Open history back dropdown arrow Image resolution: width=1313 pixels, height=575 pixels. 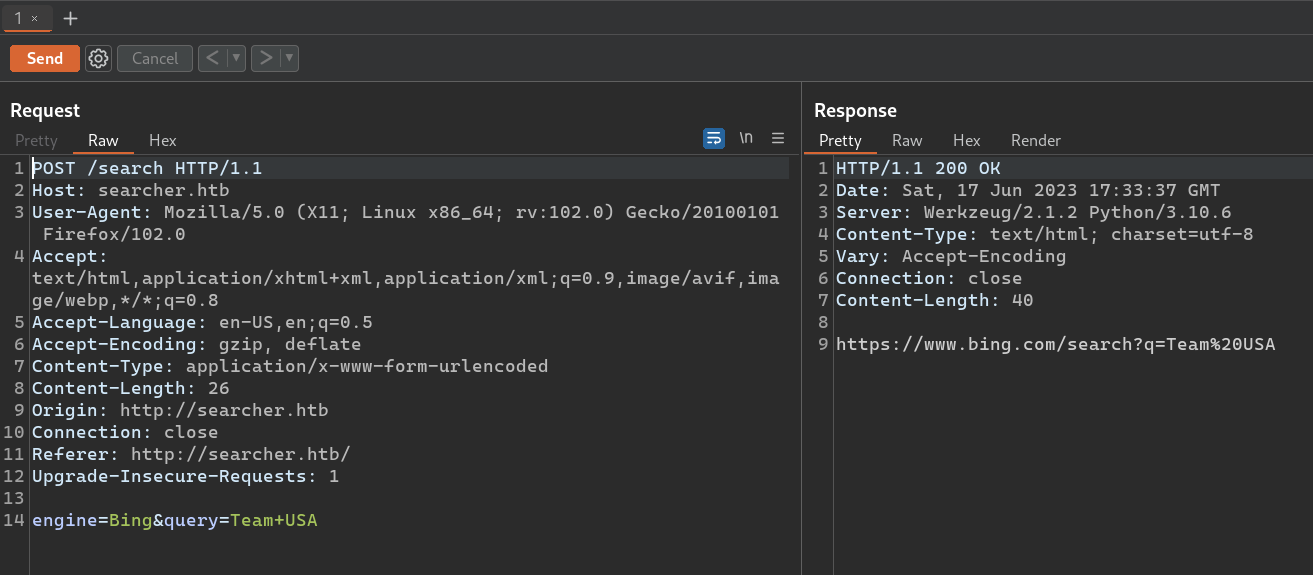click(237, 58)
